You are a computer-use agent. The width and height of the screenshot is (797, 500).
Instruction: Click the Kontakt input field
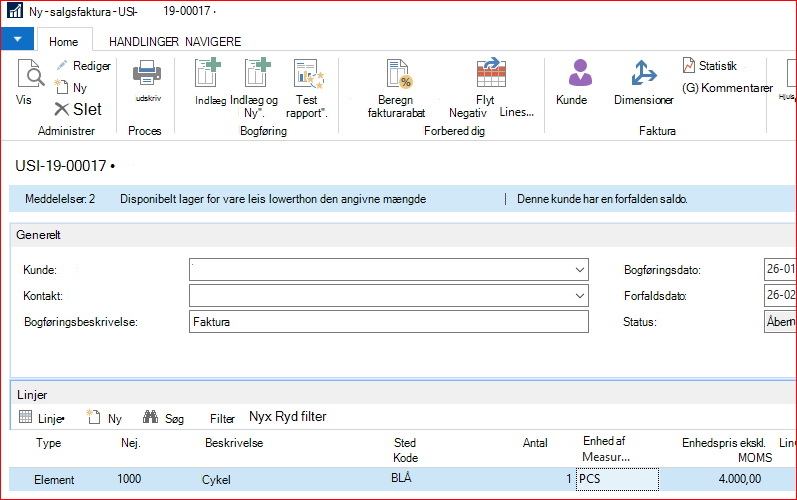click(389, 296)
